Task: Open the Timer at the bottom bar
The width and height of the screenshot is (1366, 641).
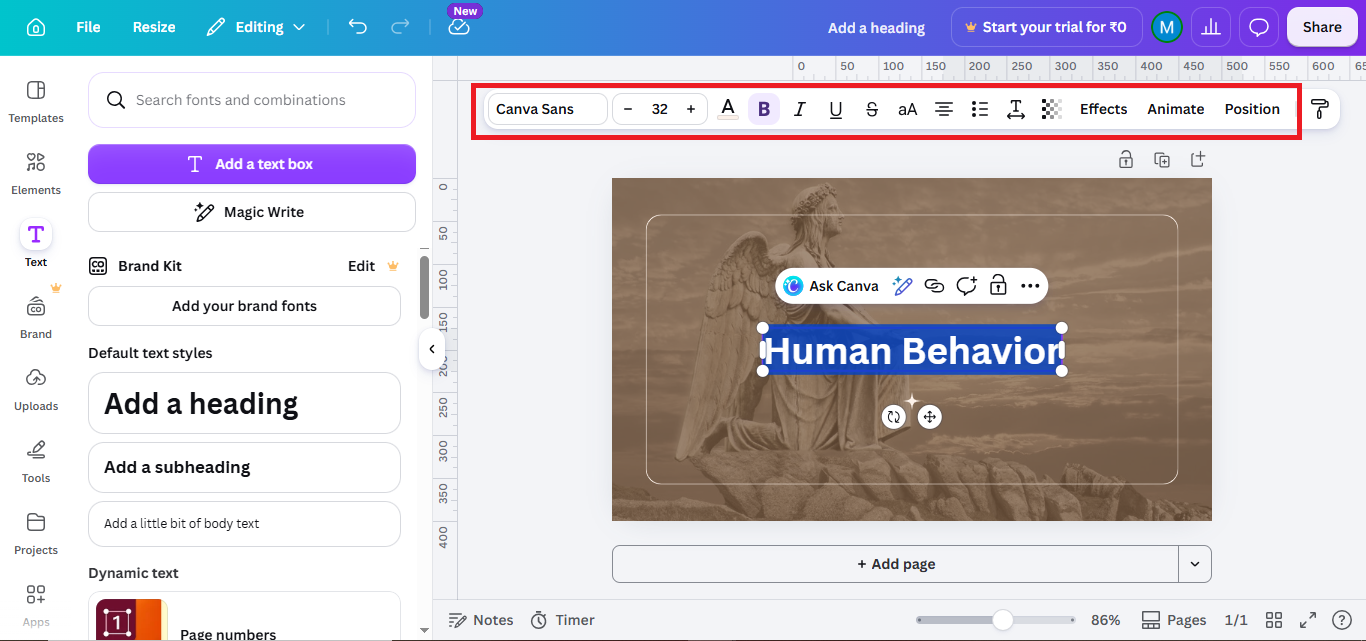Action: [x=562, y=620]
